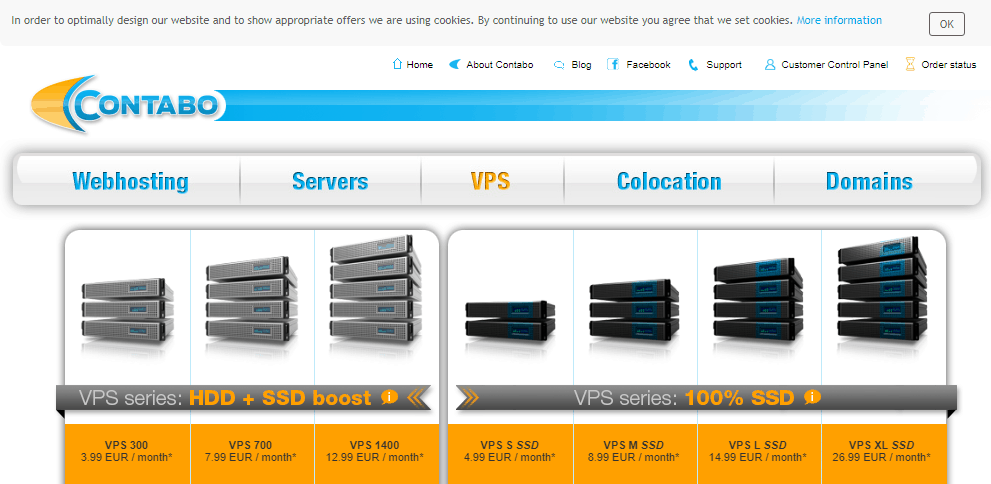Viewport: 991px width, 484px height.
Task: Choose VPS XL SSD at 26.99 EUR
Action: (882, 451)
